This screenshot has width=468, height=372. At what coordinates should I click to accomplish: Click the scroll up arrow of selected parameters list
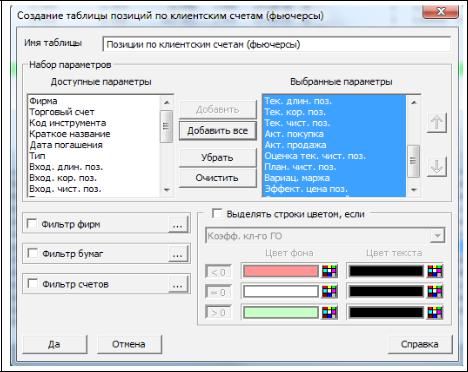(x=414, y=102)
